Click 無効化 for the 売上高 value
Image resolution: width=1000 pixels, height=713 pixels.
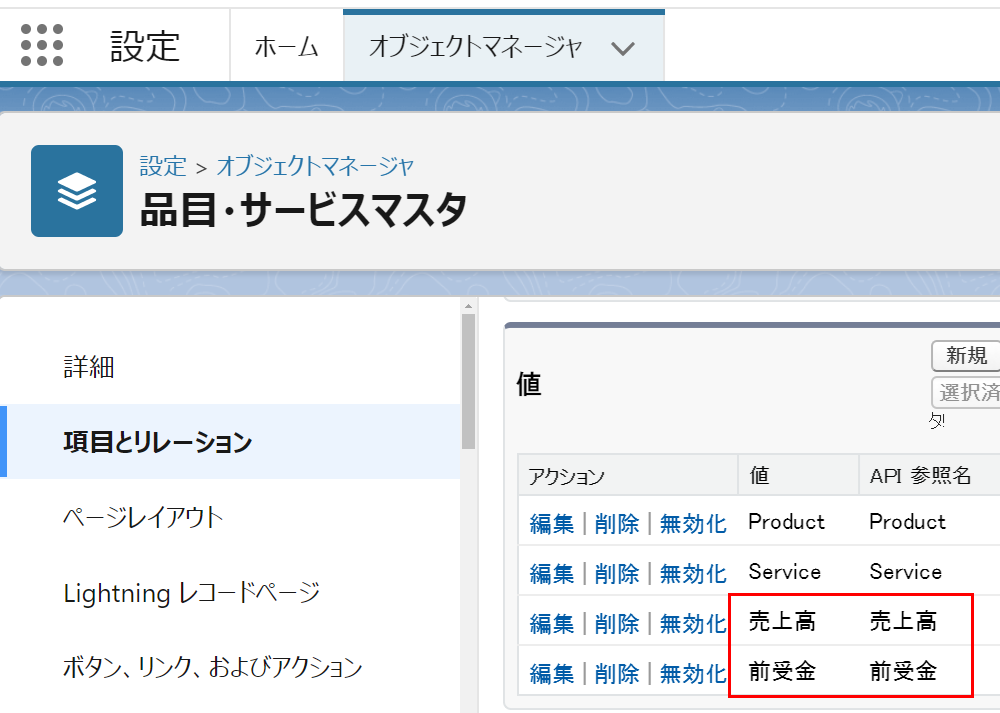[x=692, y=624]
